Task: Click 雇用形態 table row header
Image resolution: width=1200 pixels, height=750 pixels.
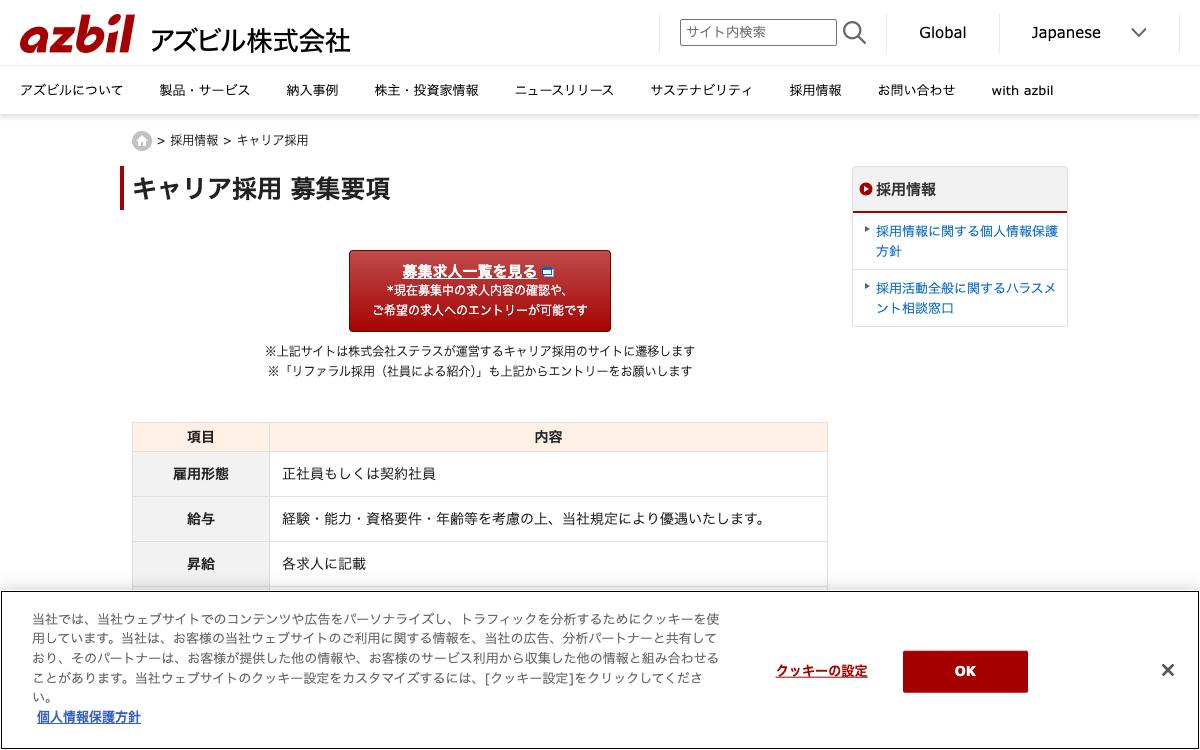Action: pos(201,474)
